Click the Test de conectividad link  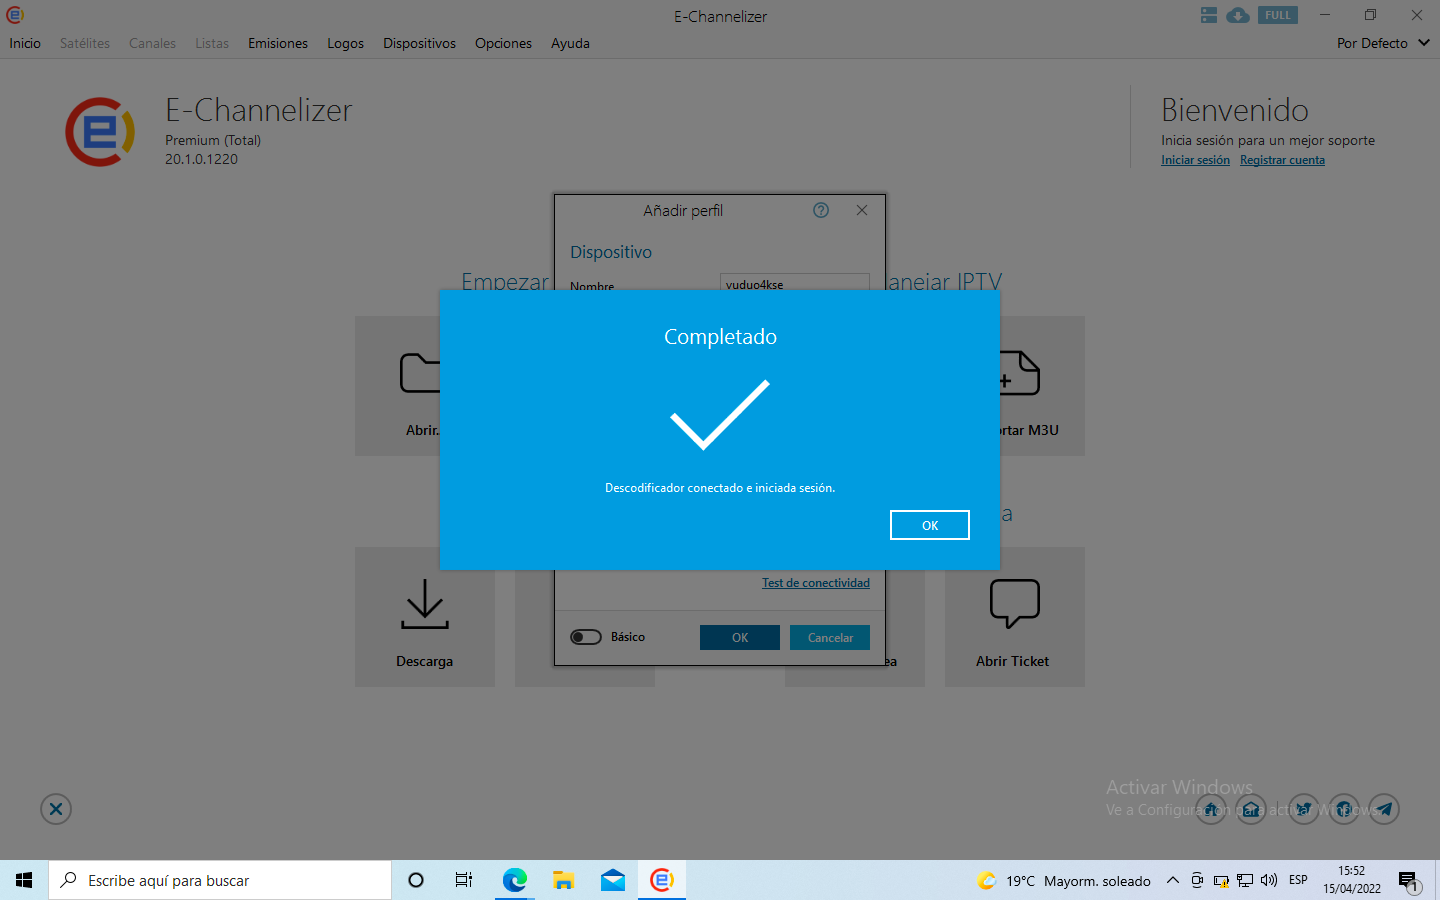[x=815, y=583]
